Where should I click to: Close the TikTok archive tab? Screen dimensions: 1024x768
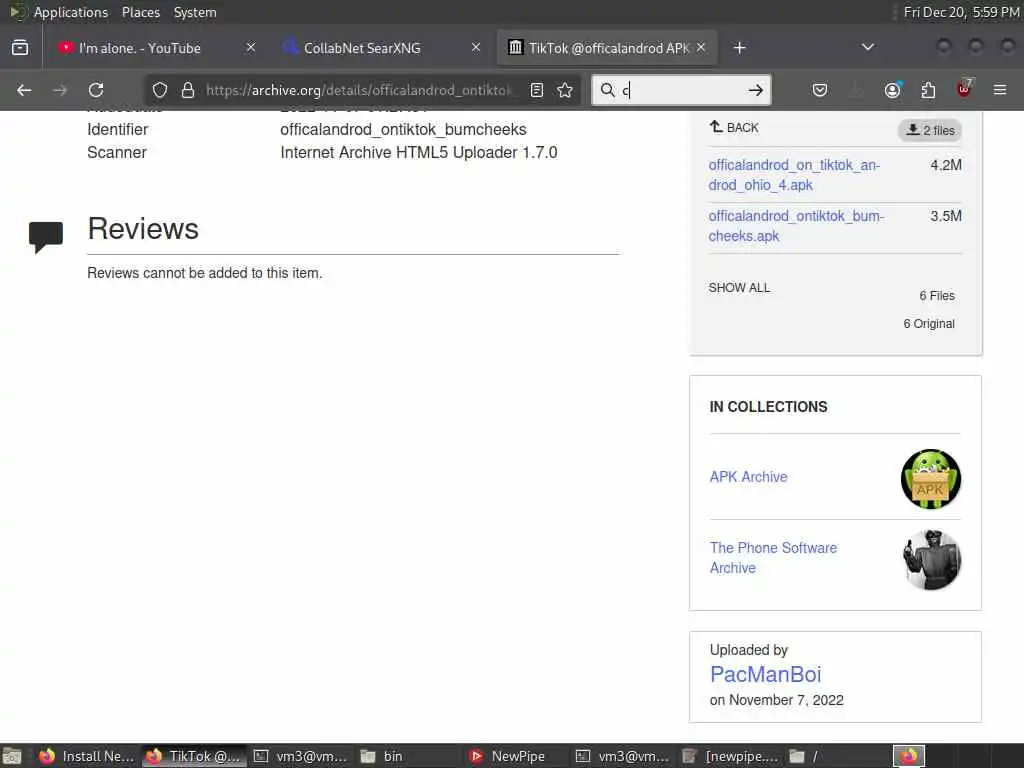click(x=701, y=48)
